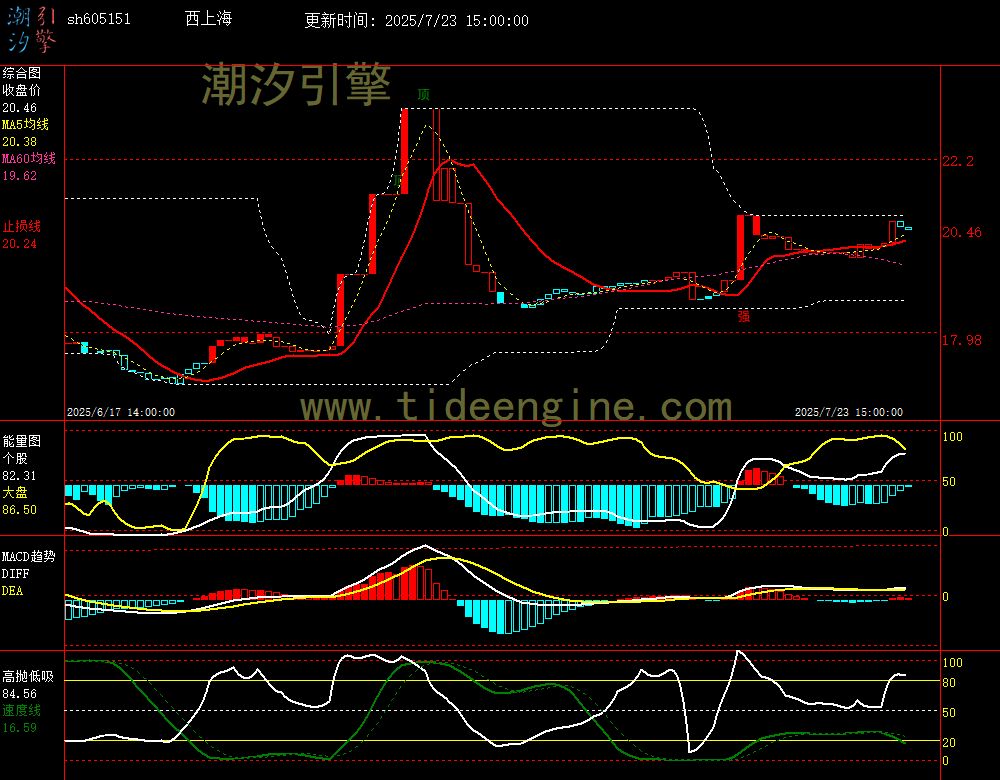Click the start date 2025/6/17 14:00:00
The image size is (1000, 780).
[121, 412]
